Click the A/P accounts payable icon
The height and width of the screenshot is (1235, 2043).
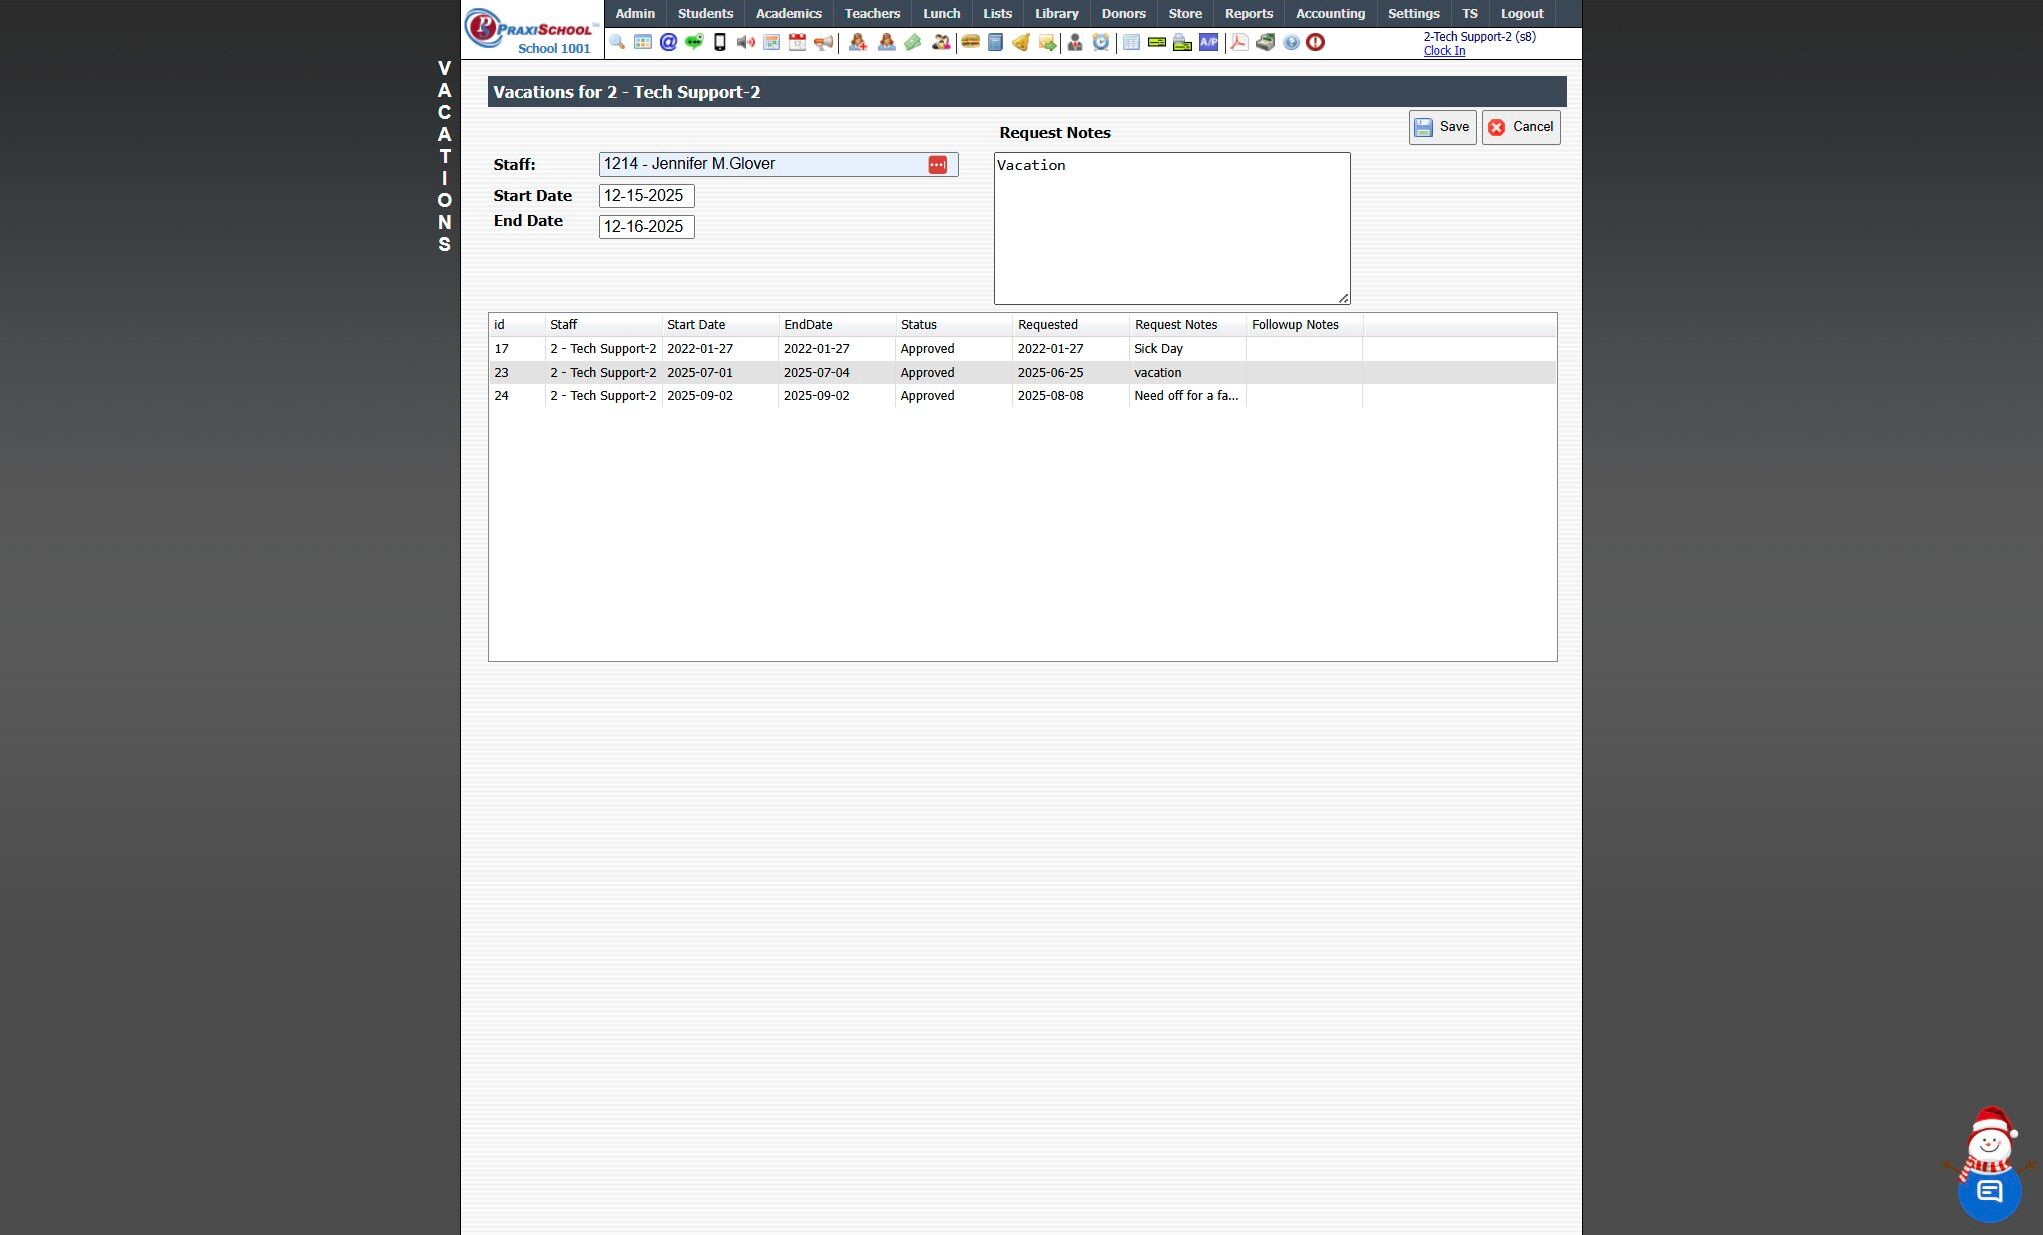point(1209,42)
